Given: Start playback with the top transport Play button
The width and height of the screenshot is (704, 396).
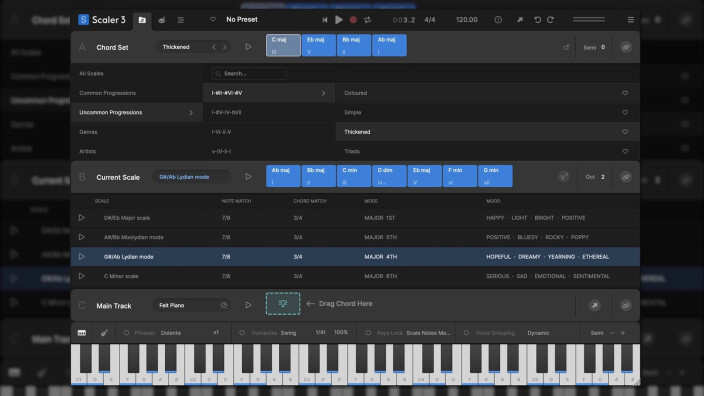Looking at the screenshot, I should (x=339, y=20).
